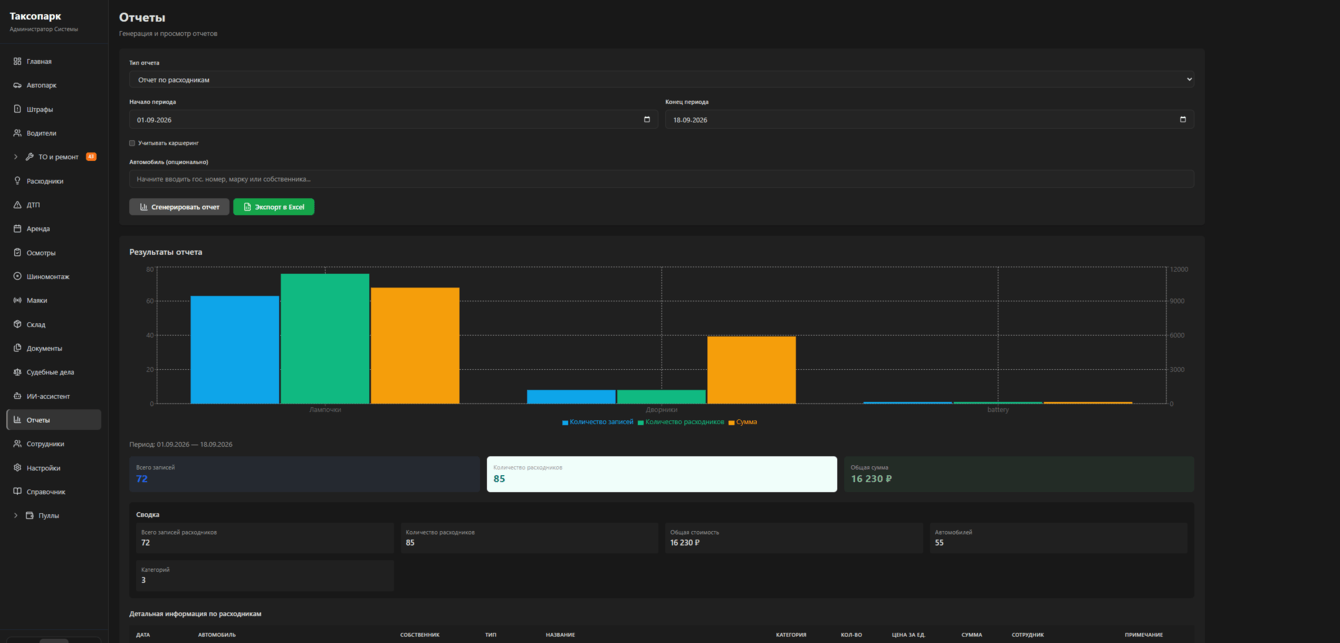The height and width of the screenshot is (643, 1340).
Task: Open the Справочник book icon
Action: pyautogui.click(x=17, y=492)
